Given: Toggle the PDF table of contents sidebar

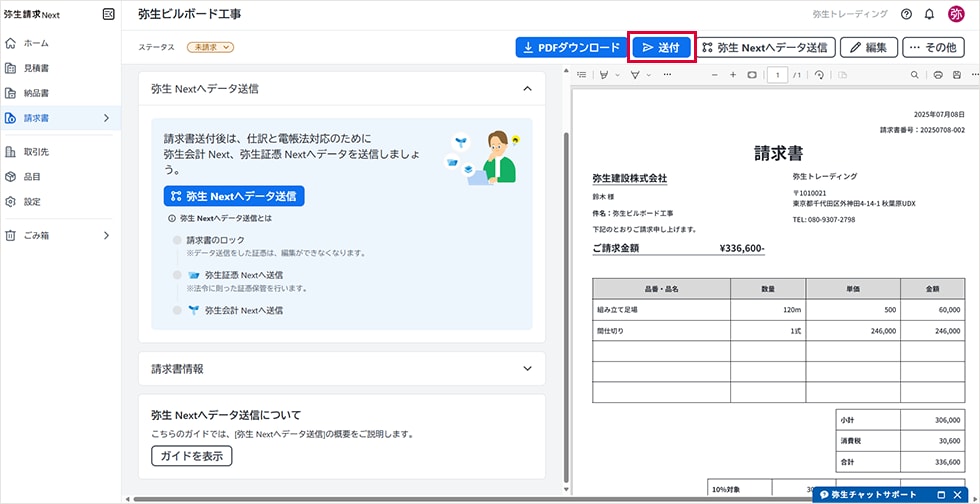Looking at the screenshot, I should pyautogui.click(x=582, y=75).
